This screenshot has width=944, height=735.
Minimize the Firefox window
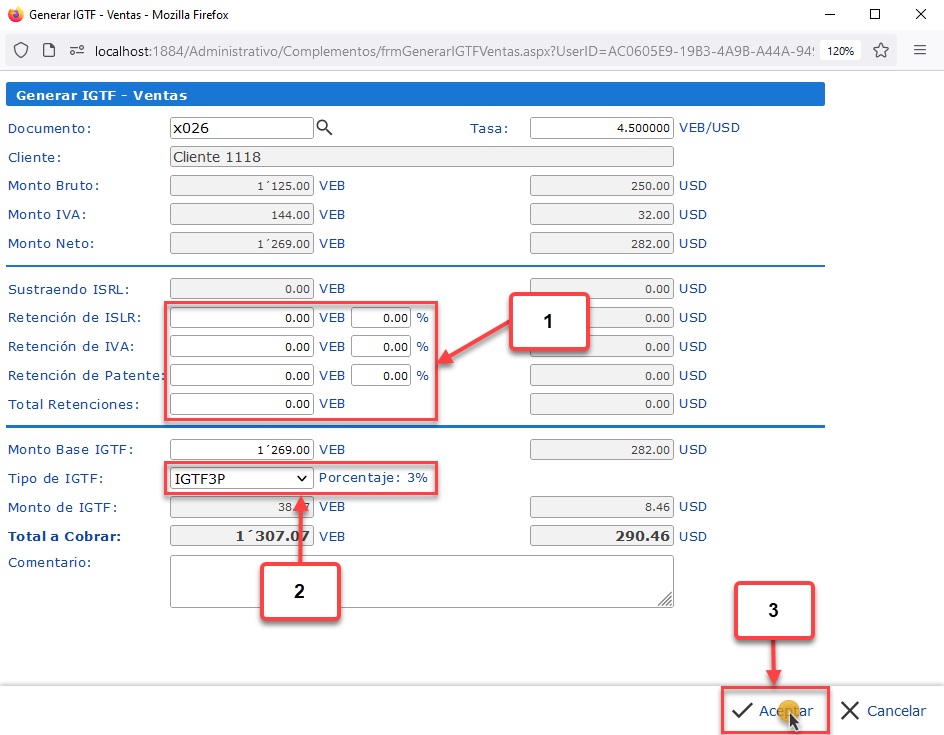pos(830,14)
